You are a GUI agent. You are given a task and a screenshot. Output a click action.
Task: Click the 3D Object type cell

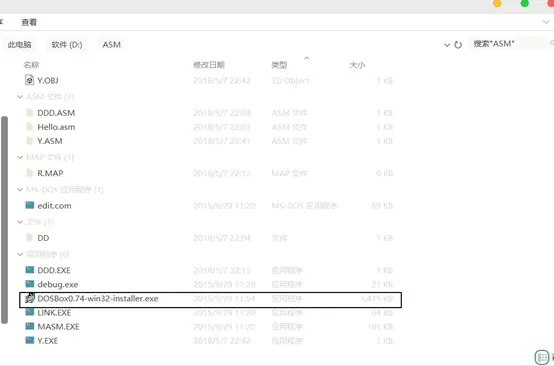point(290,81)
